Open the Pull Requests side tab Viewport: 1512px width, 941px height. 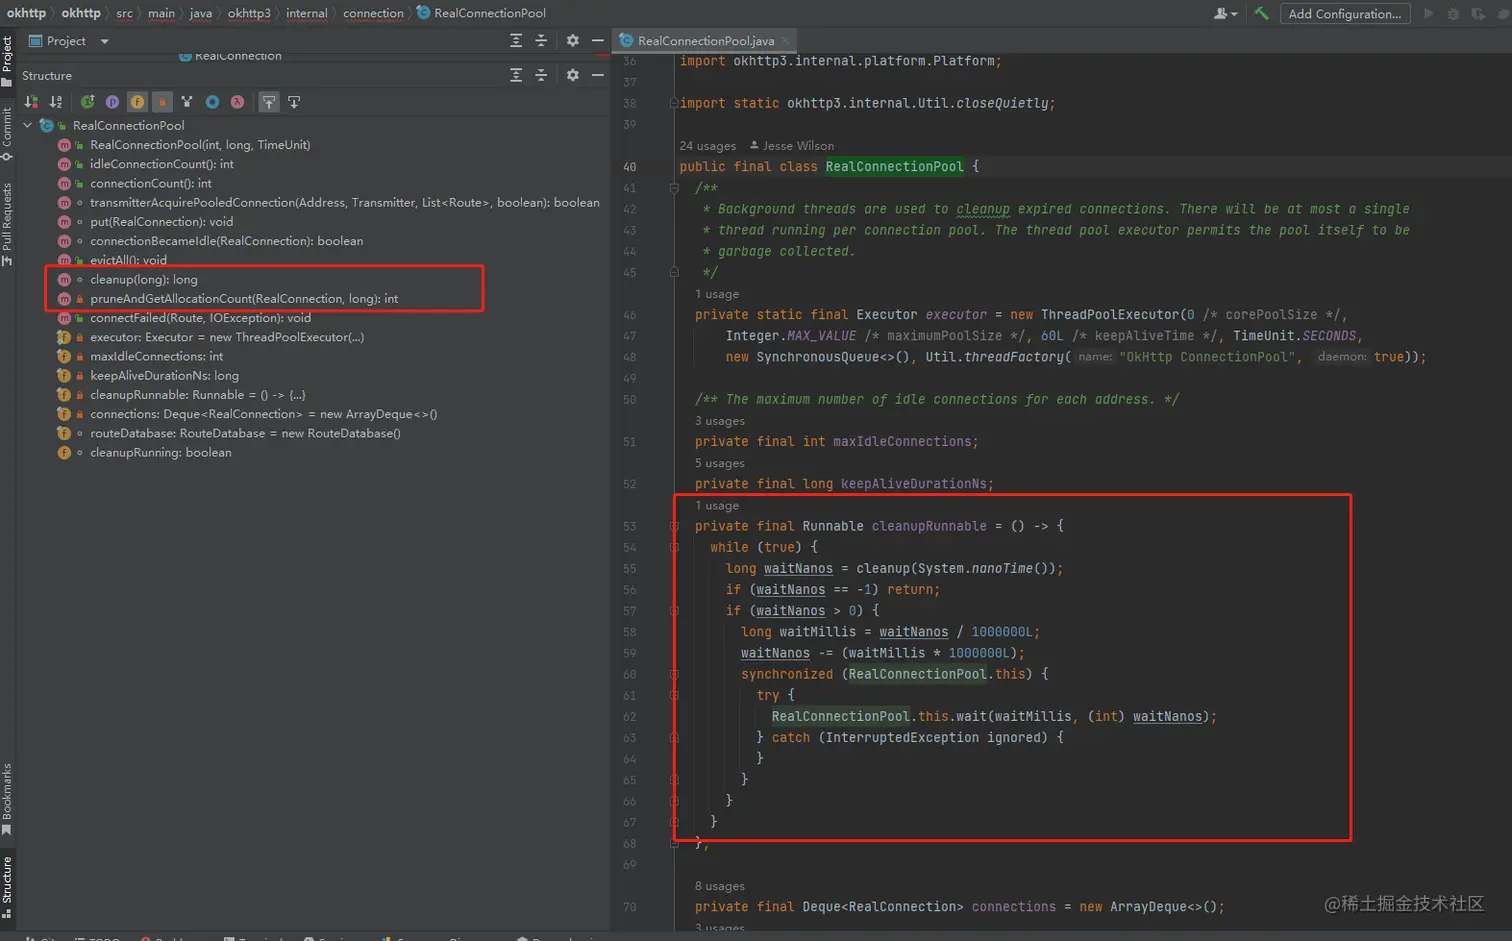pyautogui.click(x=7, y=224)
